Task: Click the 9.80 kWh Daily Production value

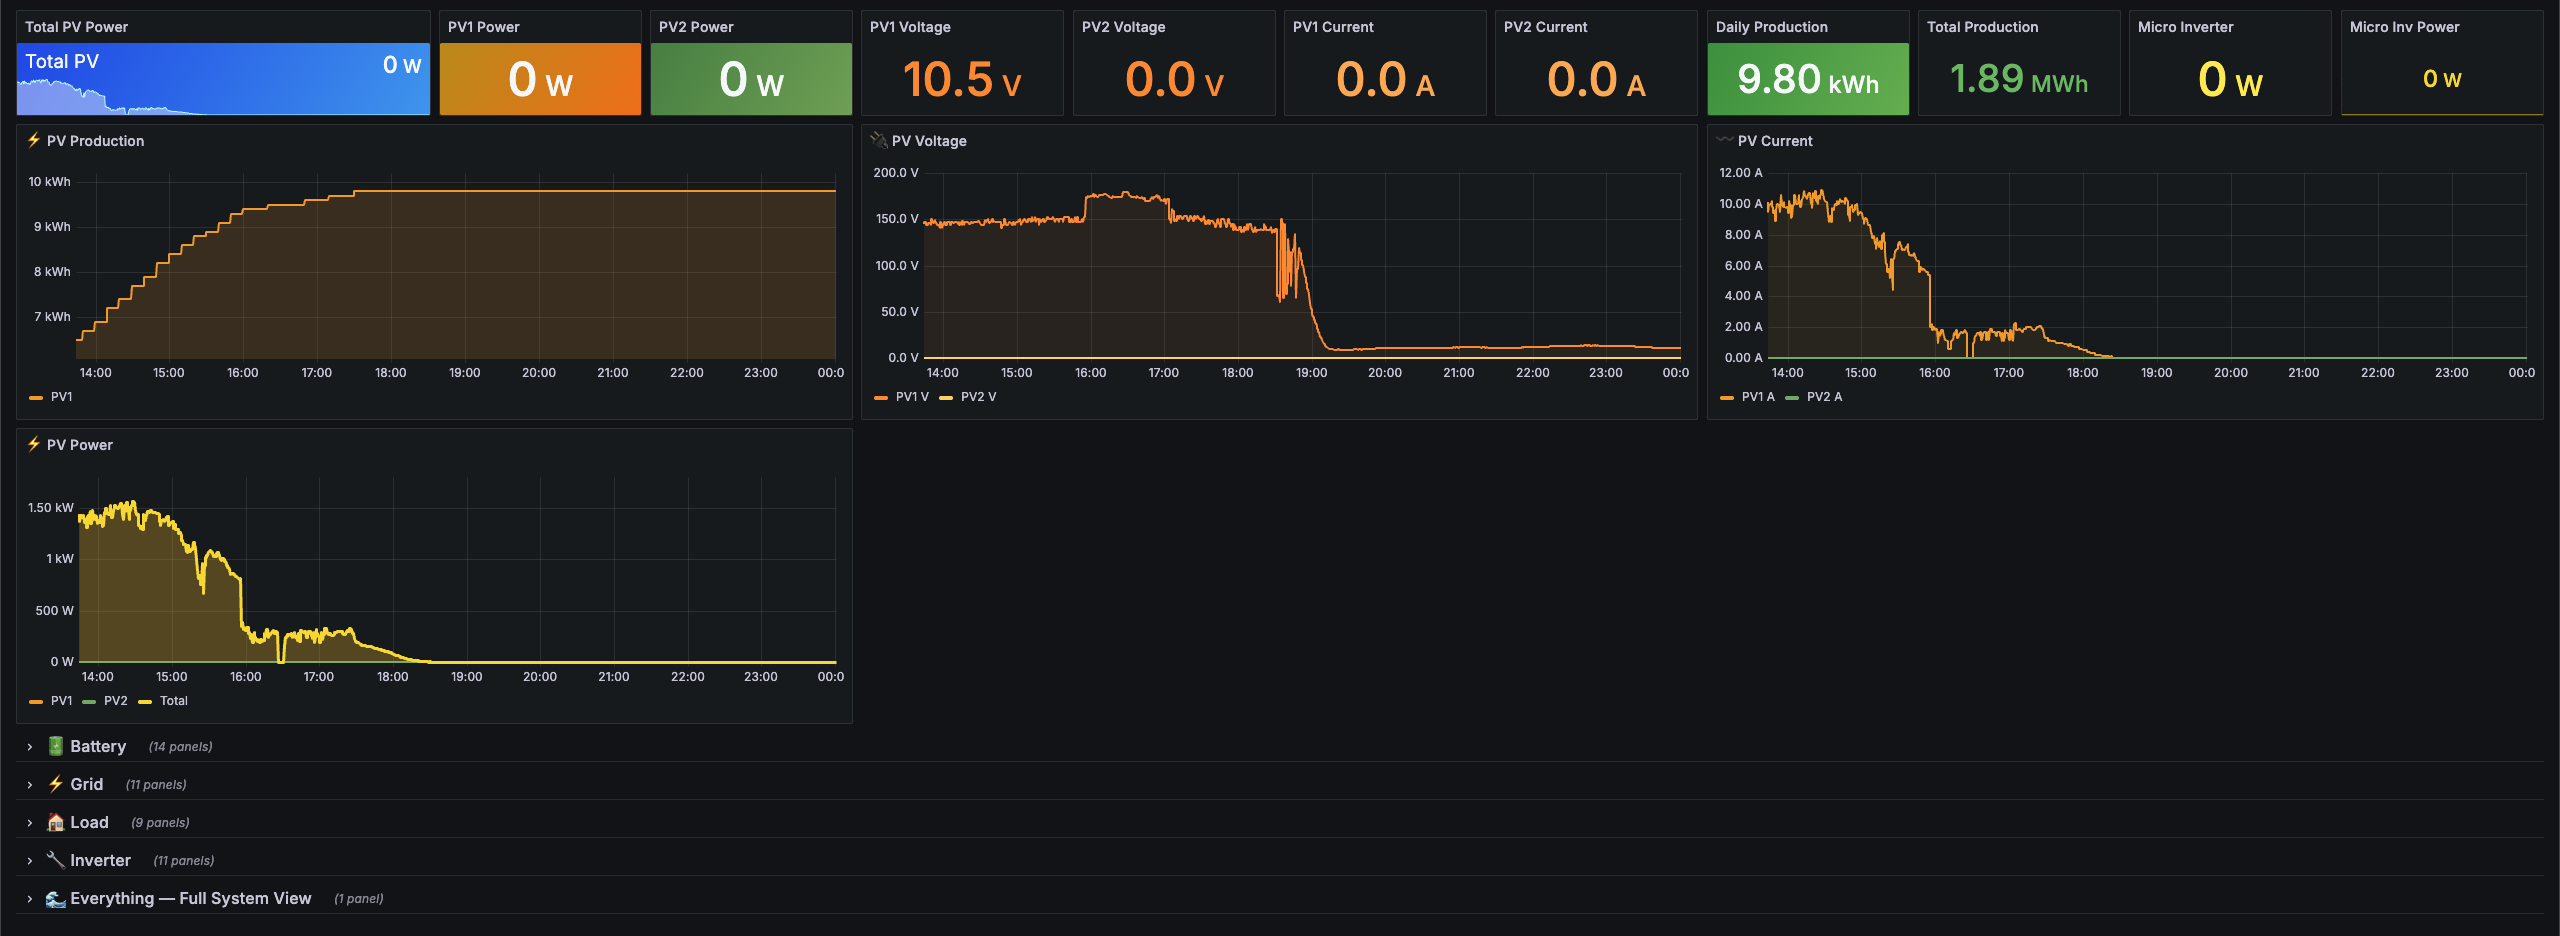Action: tap(1808, 79)
